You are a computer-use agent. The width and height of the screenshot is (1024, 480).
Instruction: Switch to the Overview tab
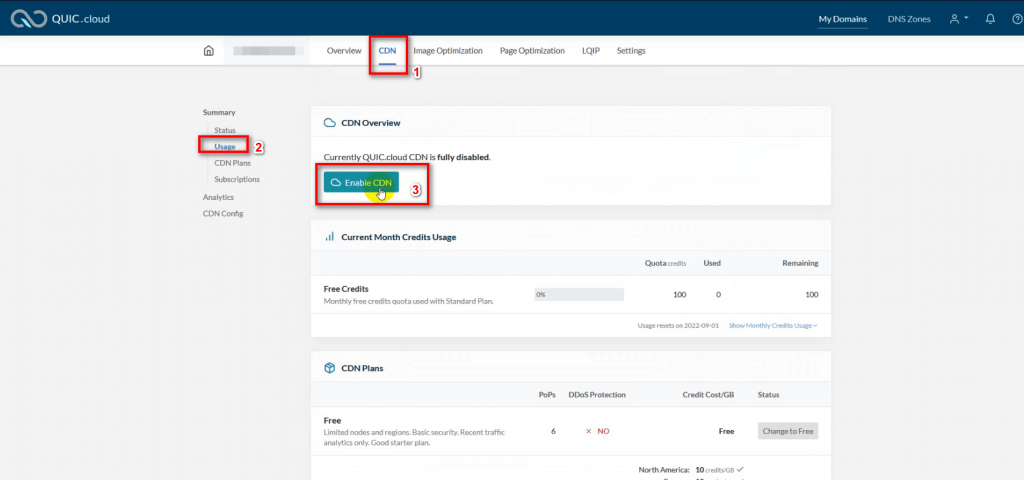344,50
